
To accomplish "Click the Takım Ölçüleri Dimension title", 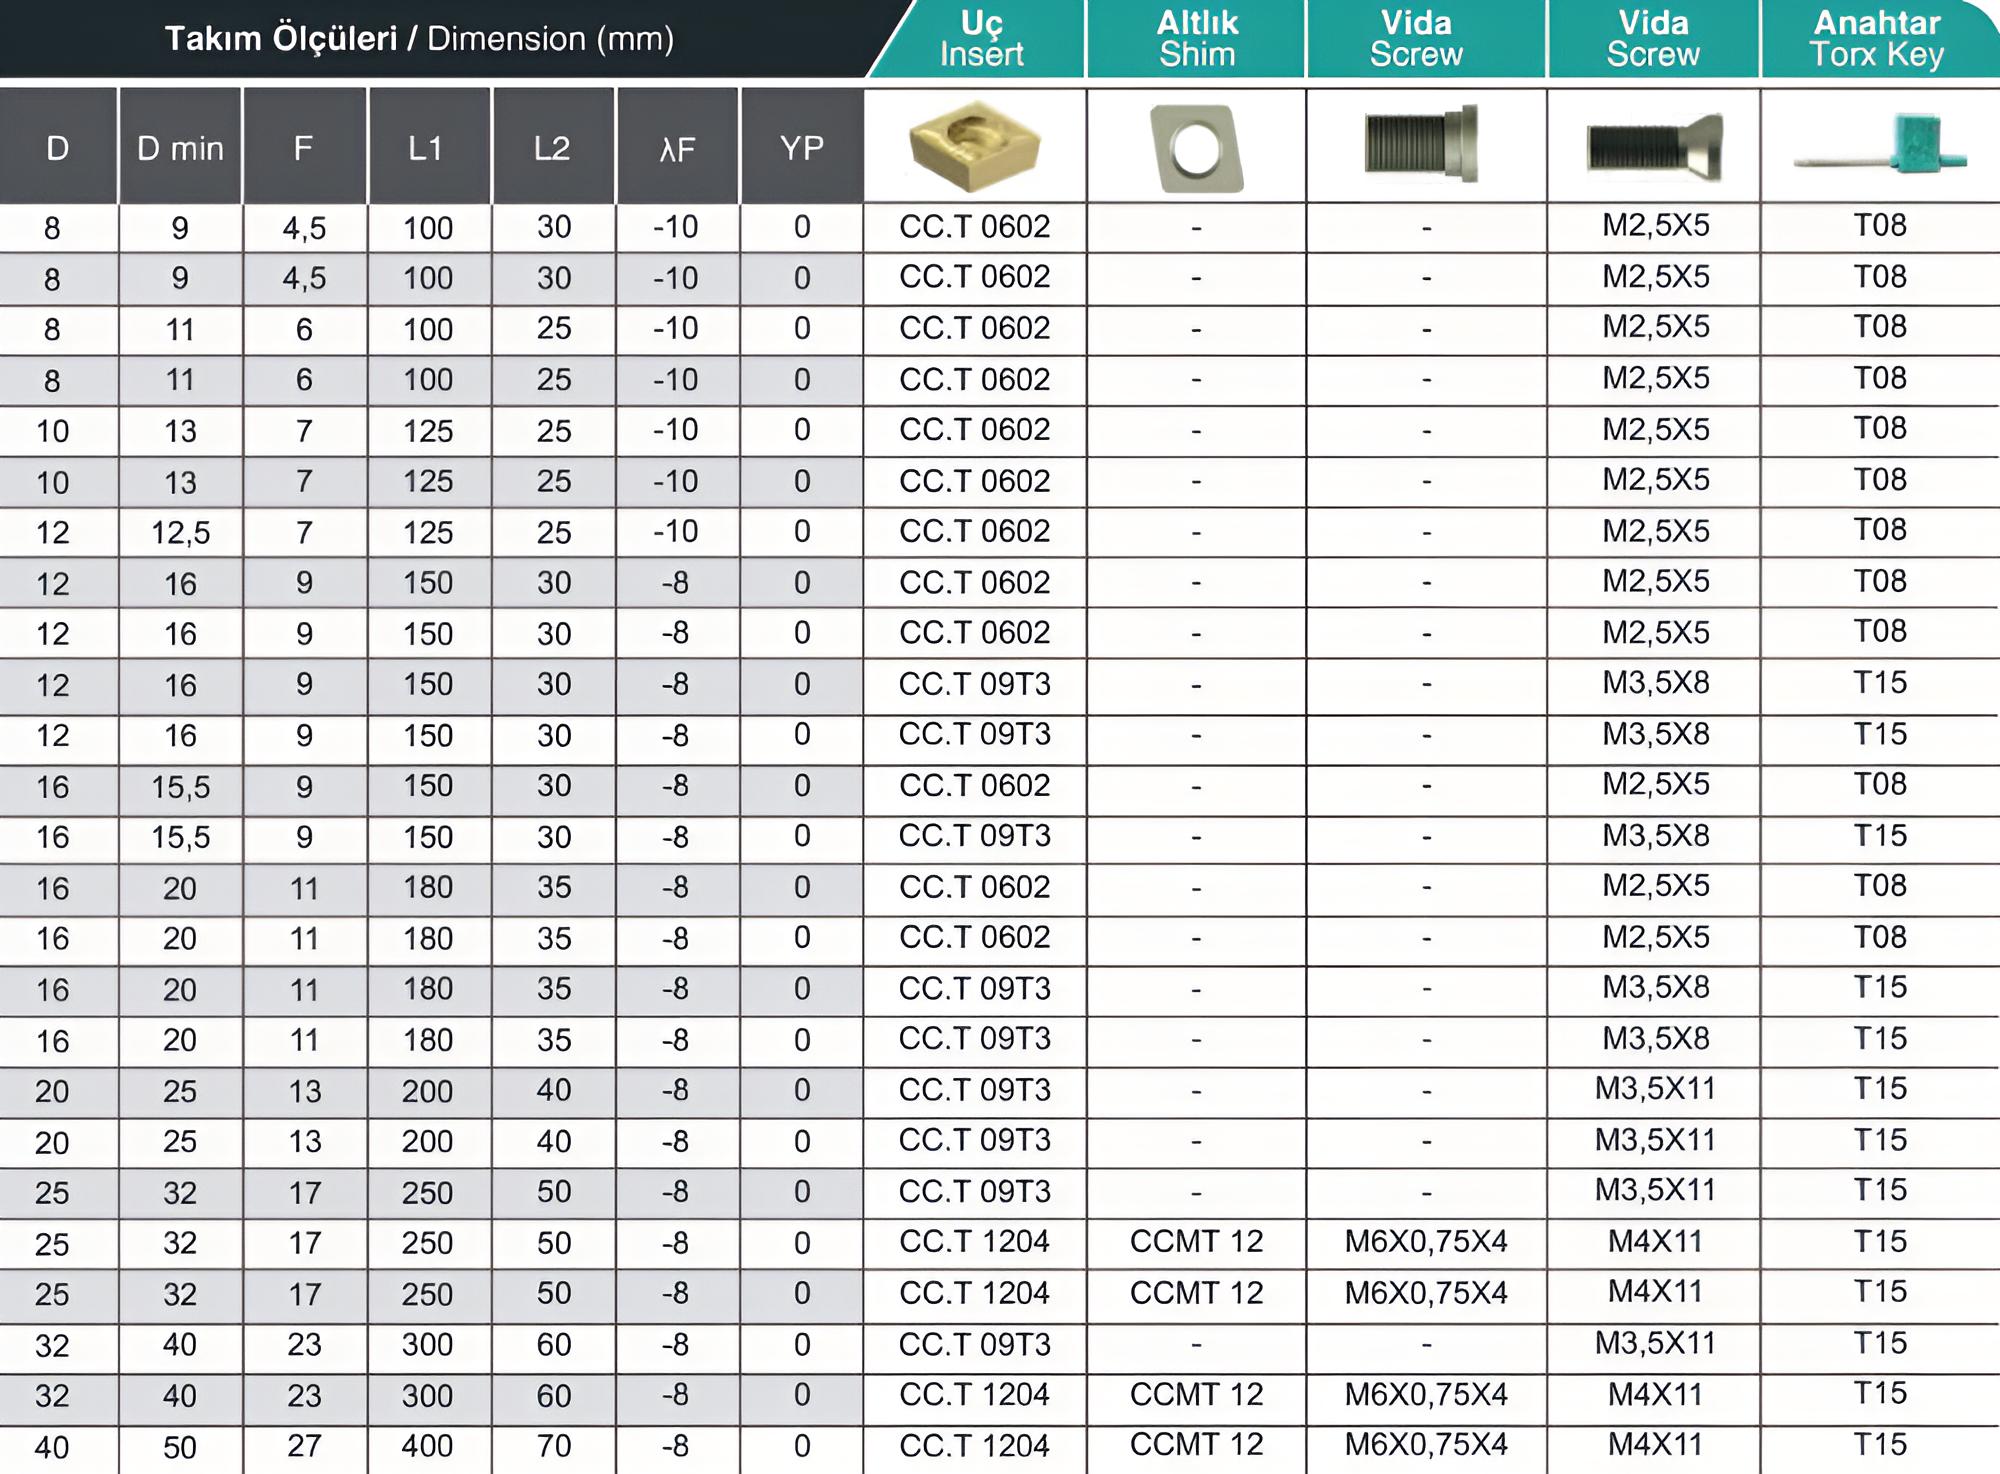I will (x=419, y=39).
